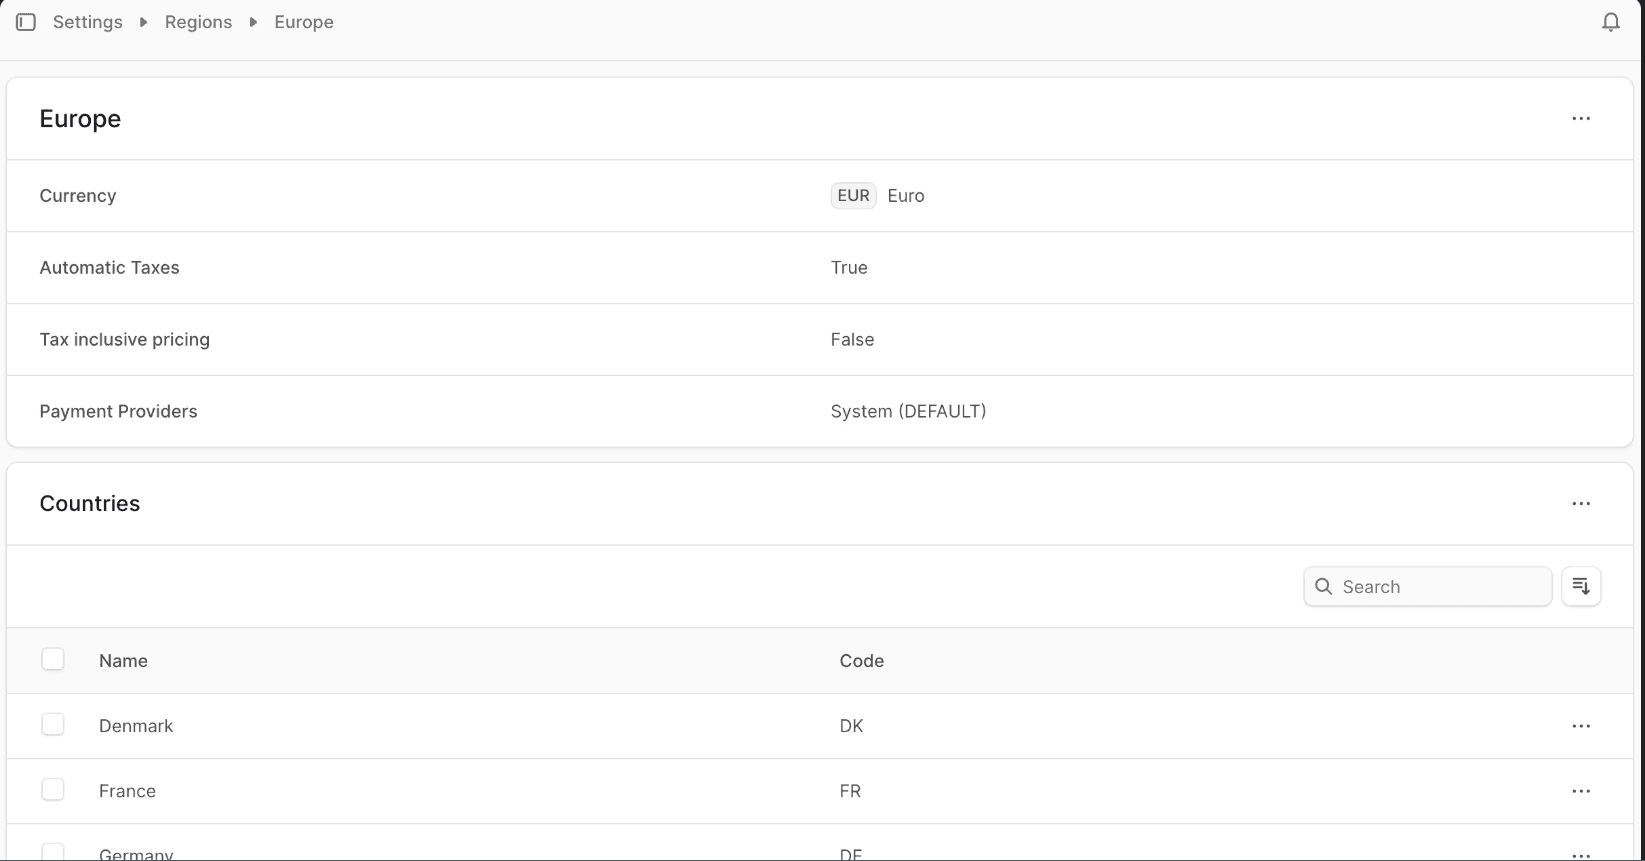Open the France row actions menu
This screenshot has height=861, width=1645.
pos(1580,791)
